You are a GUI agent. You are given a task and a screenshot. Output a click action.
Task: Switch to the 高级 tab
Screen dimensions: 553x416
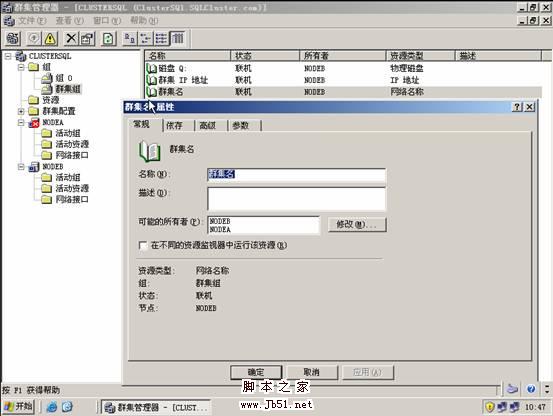pos(207,126)
